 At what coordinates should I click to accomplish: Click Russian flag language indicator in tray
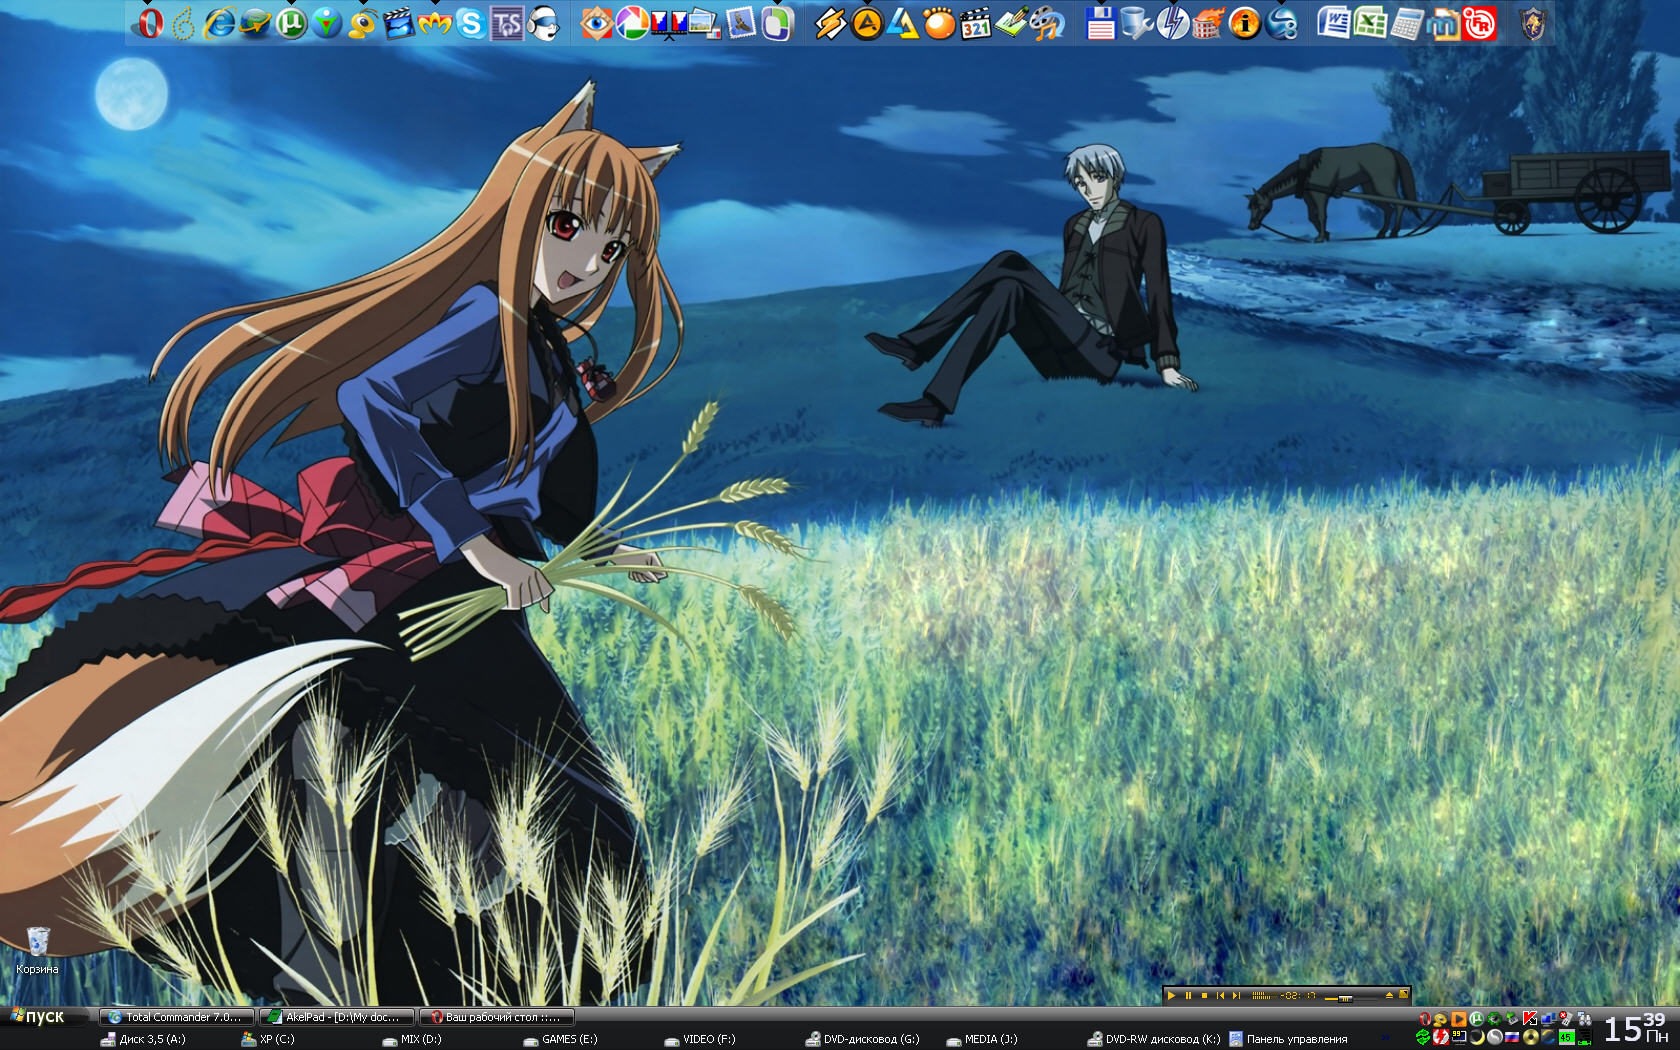1512,1037
